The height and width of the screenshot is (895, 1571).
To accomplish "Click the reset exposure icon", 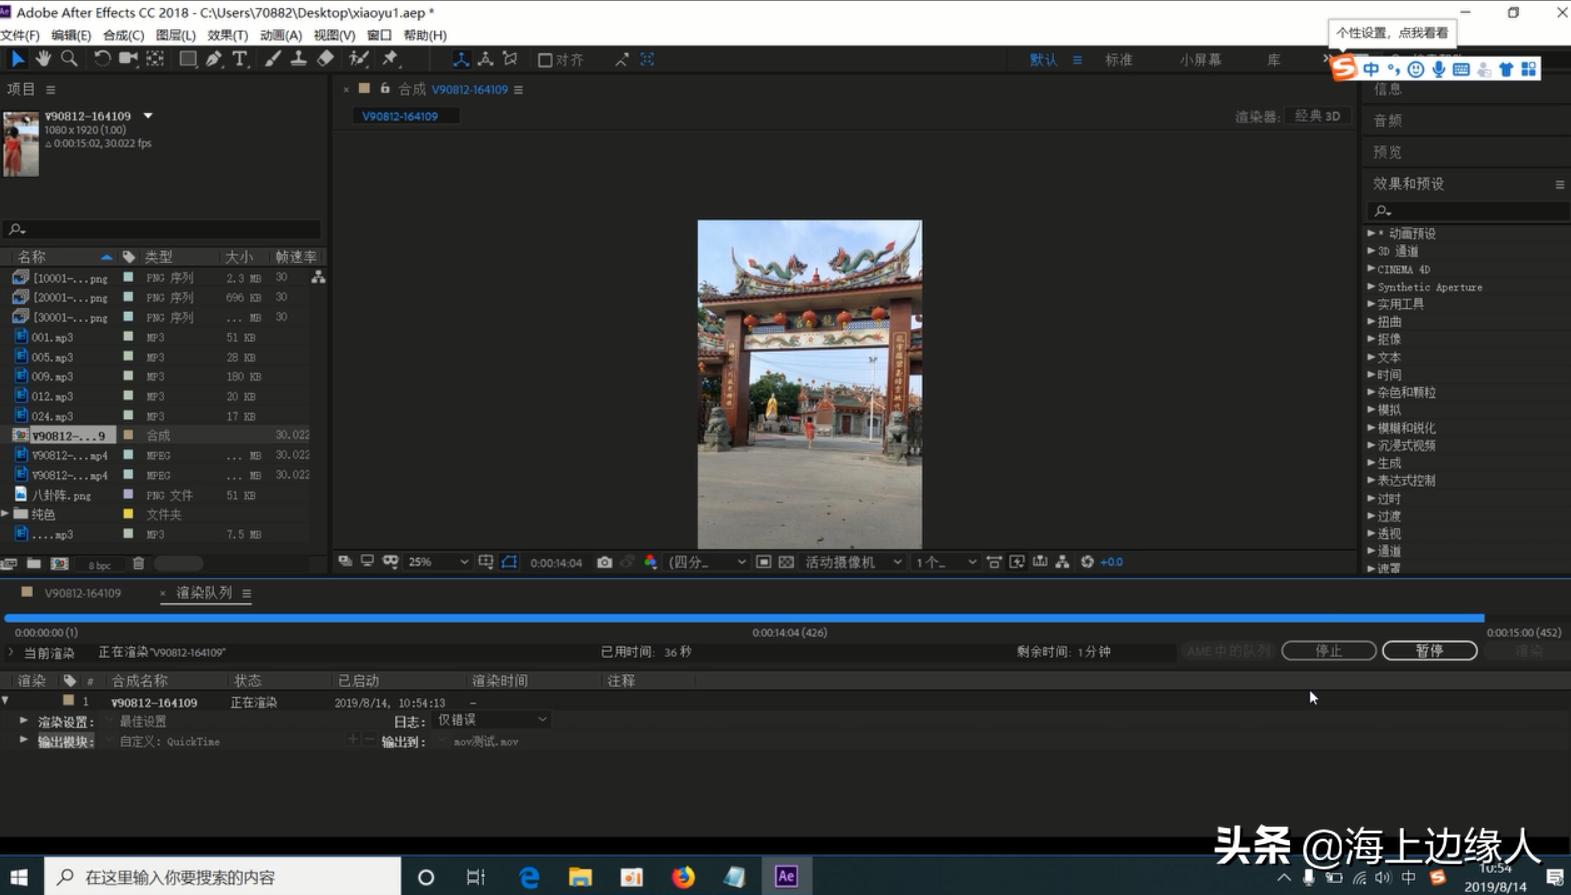I will coord(1087,562).
